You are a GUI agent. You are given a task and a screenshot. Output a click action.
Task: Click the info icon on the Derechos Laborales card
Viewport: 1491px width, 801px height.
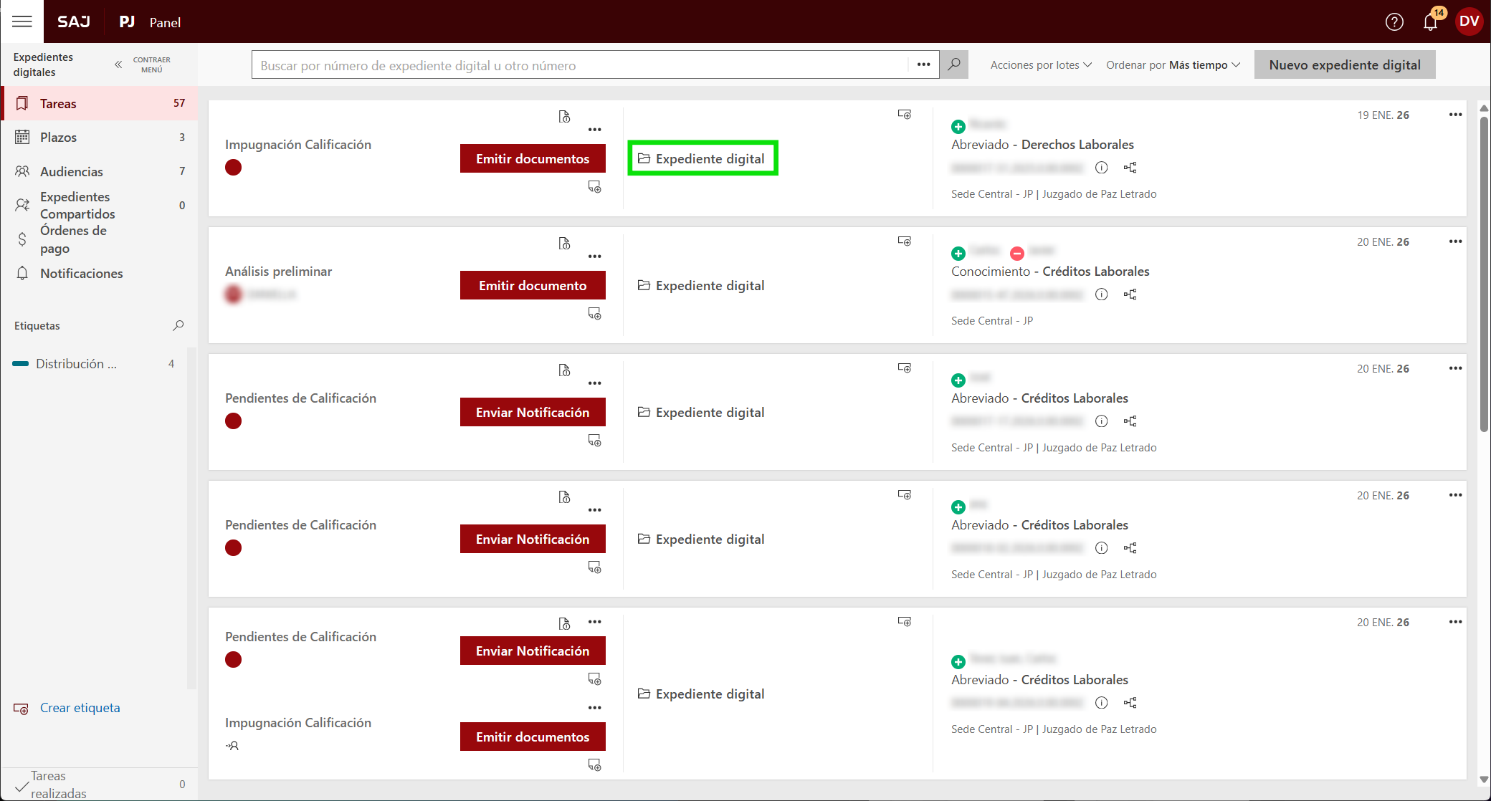point(1101,168)
